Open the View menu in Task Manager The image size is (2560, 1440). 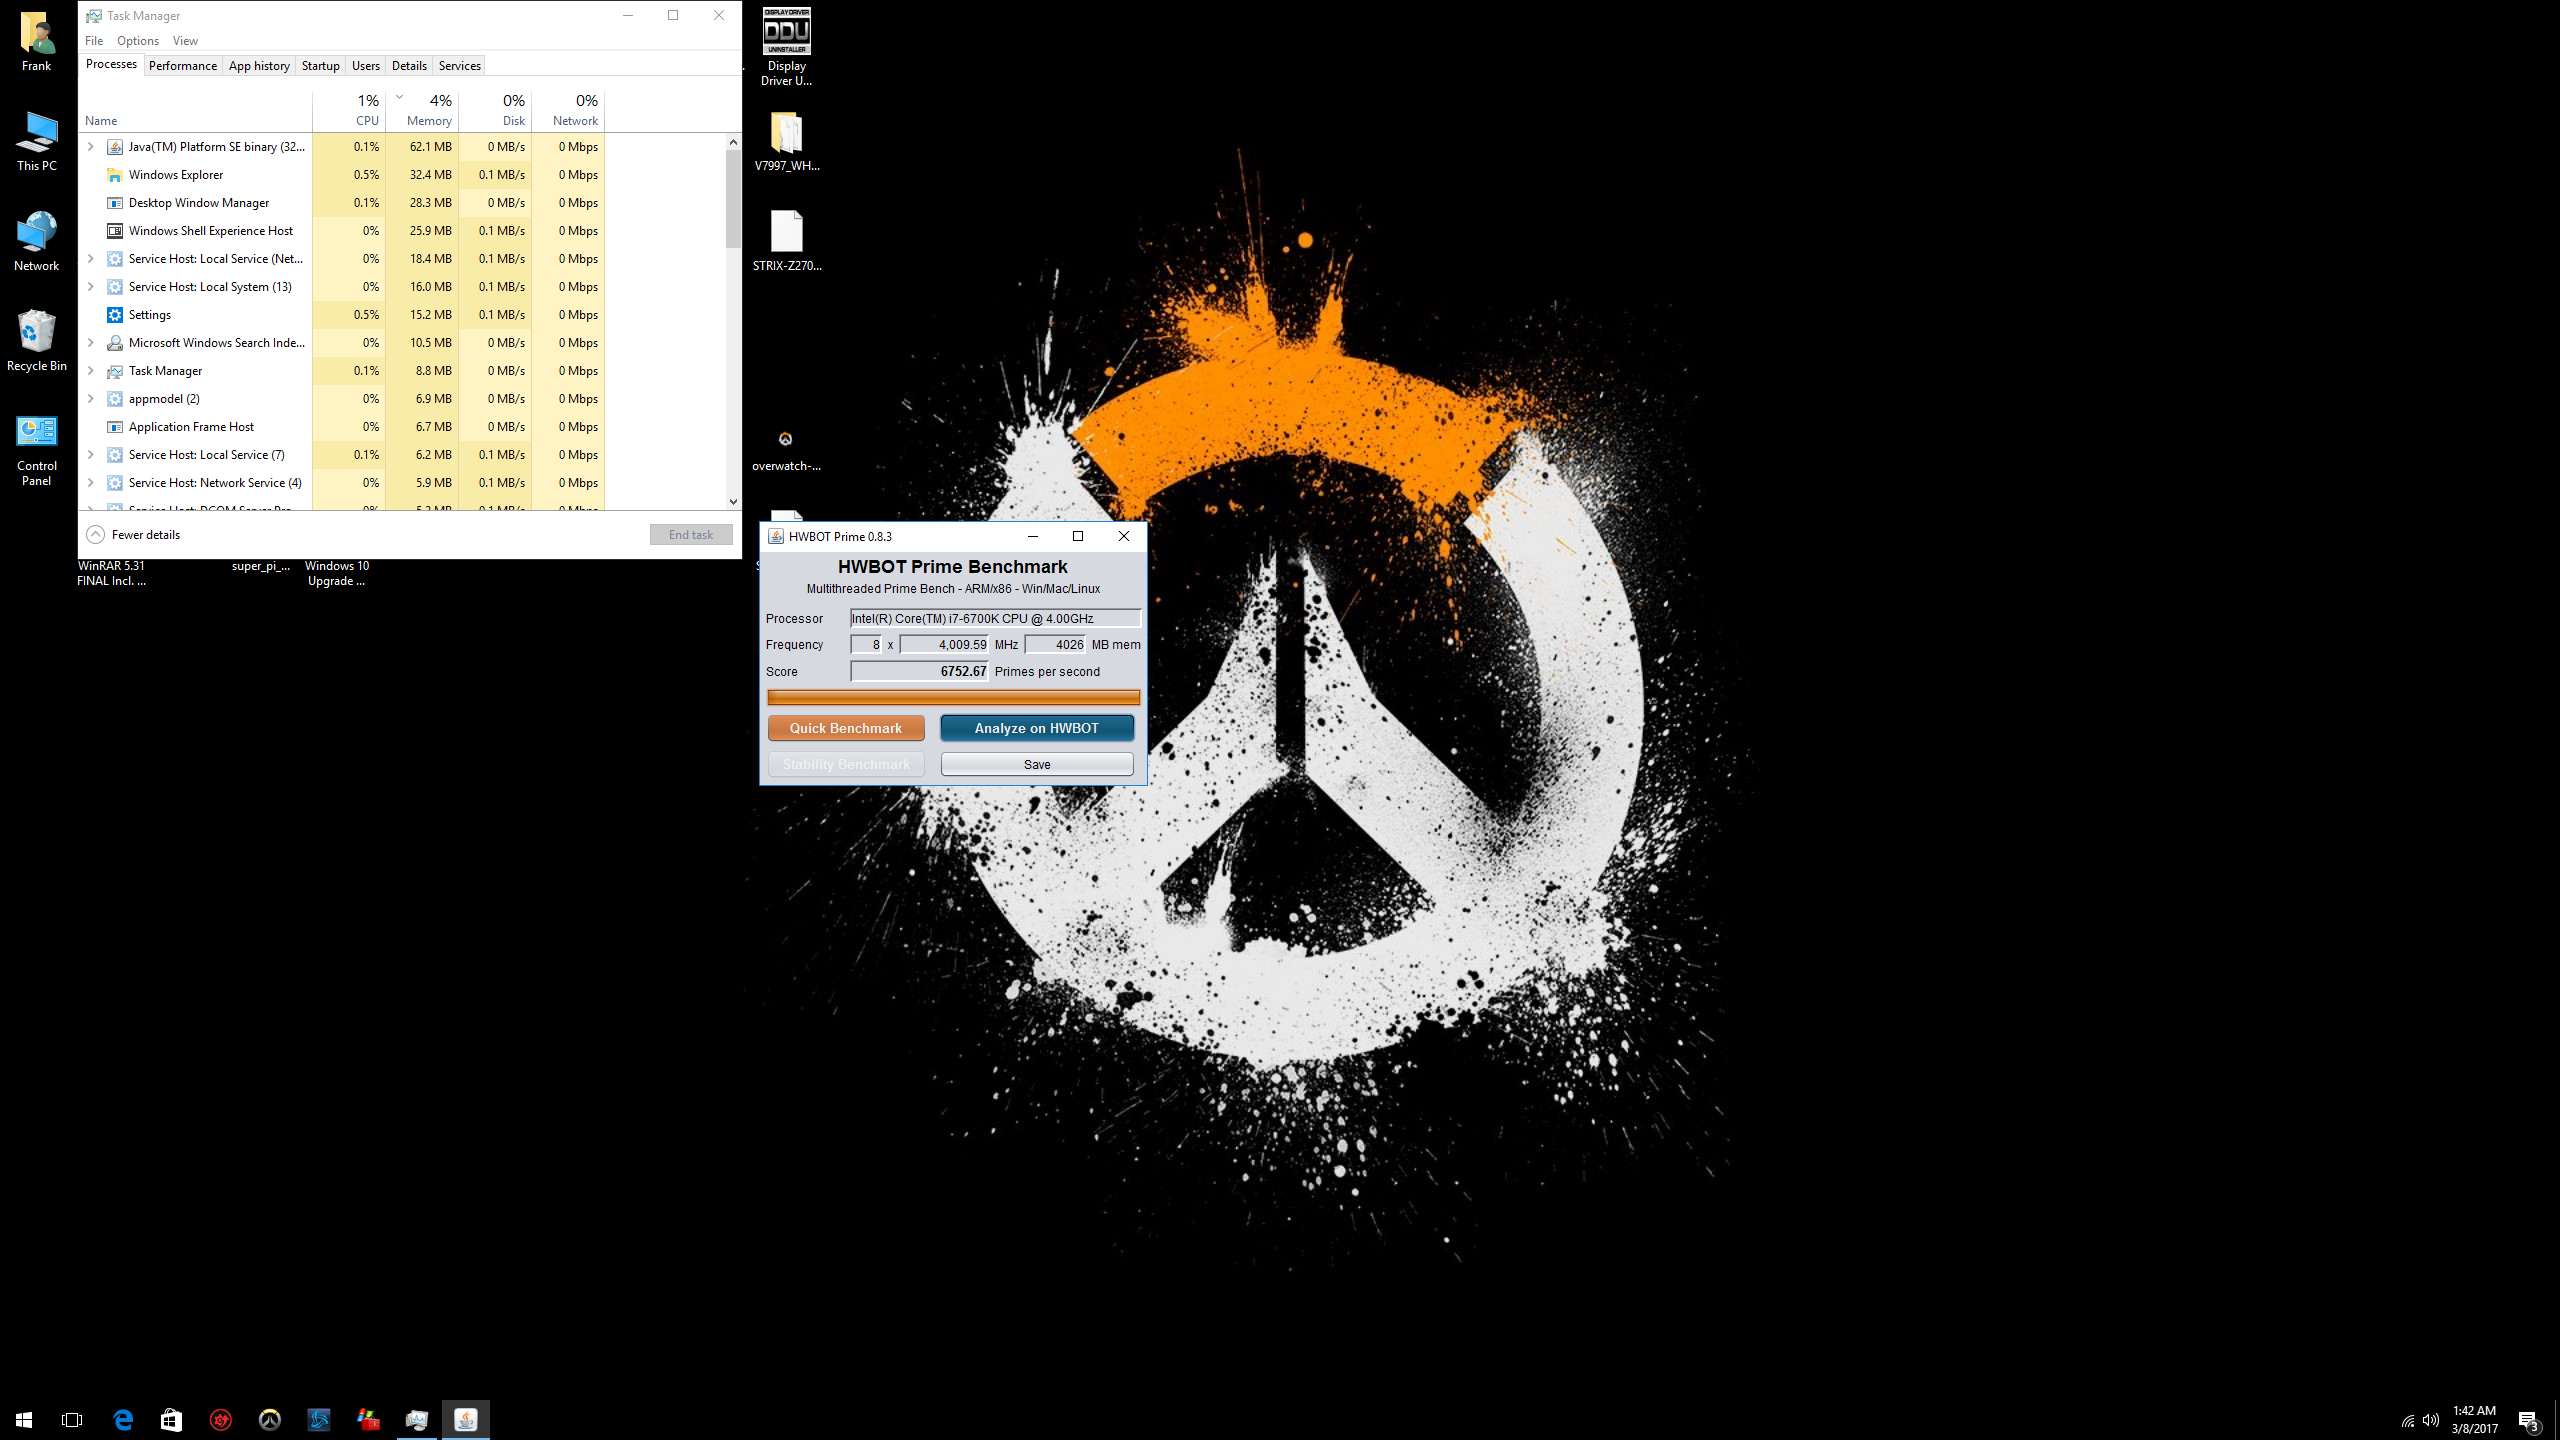point(185,41)
